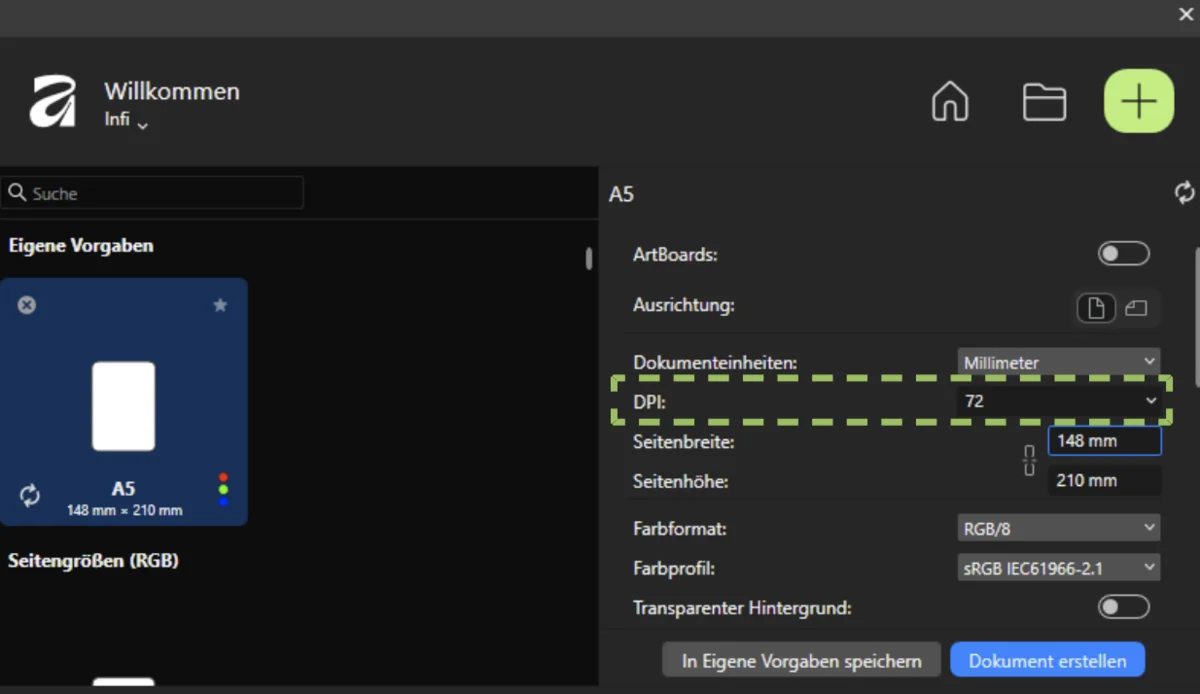Click Dokument erstellen button
Screen dimensions: 1200x694
(x=1047, y=661)
